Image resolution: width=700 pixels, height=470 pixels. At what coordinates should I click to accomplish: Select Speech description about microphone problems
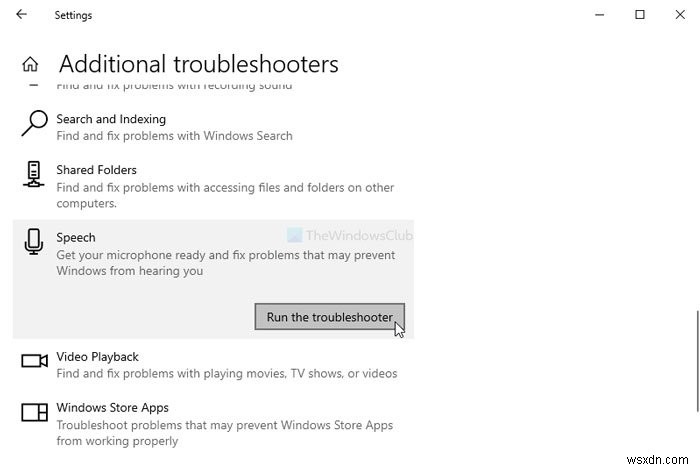tap(225, 263)
